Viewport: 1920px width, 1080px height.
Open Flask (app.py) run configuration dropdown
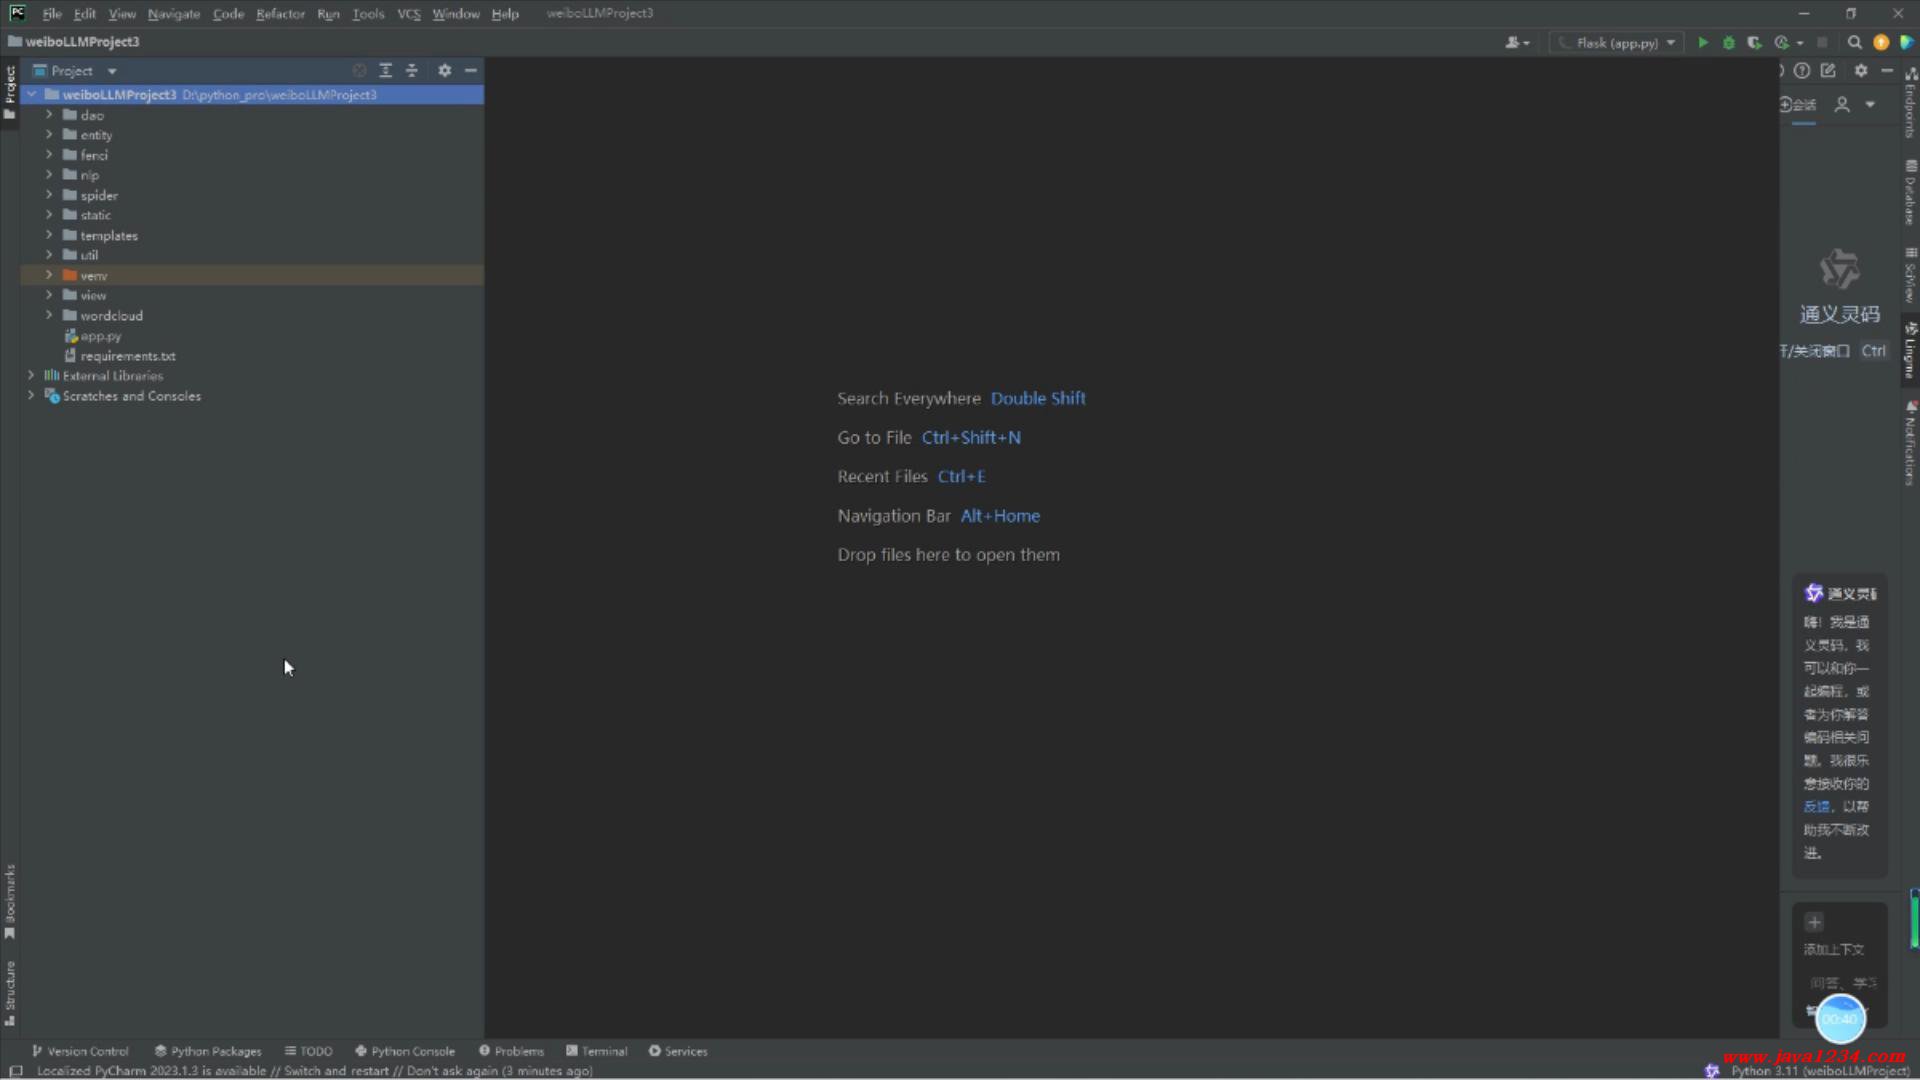1617,43
